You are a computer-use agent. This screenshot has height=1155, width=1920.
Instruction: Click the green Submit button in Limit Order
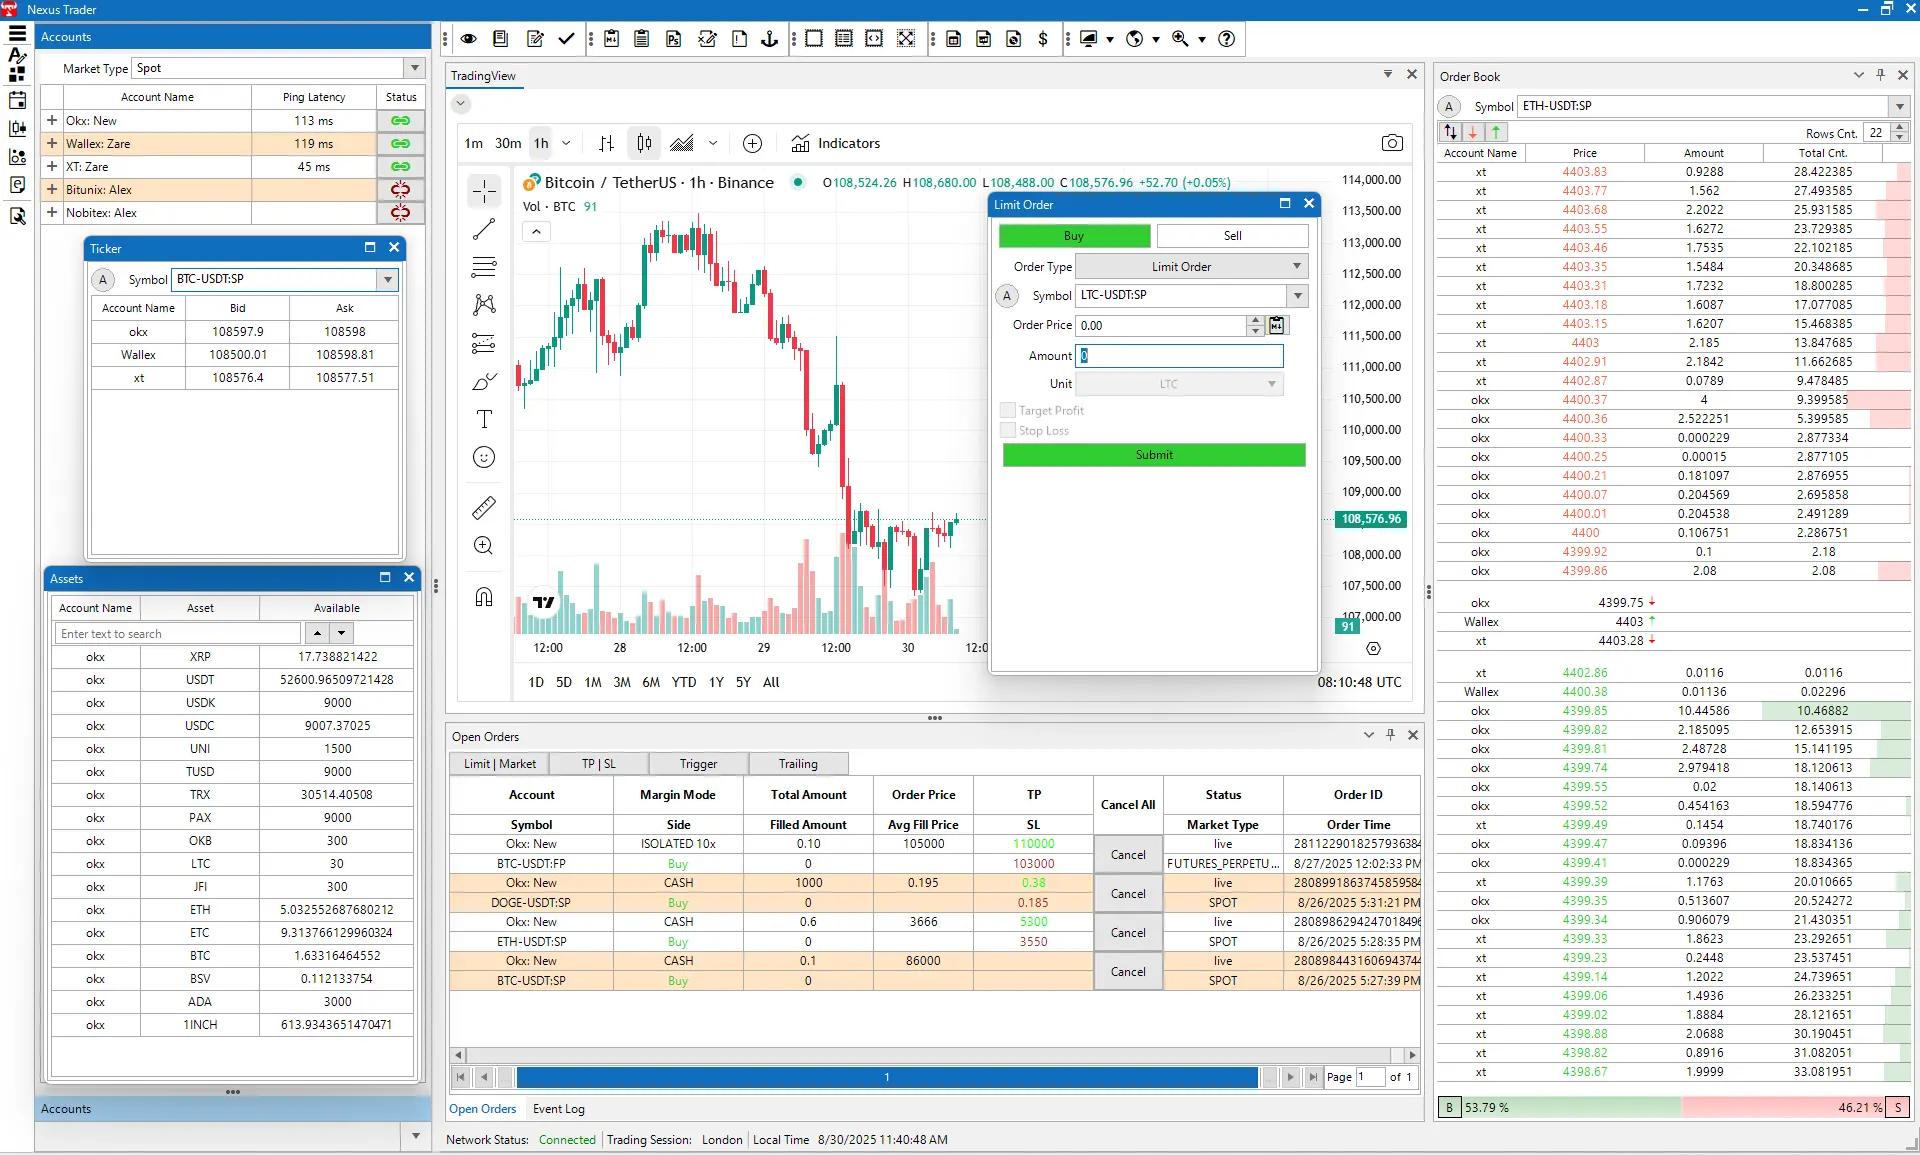tap(1153, 455)
